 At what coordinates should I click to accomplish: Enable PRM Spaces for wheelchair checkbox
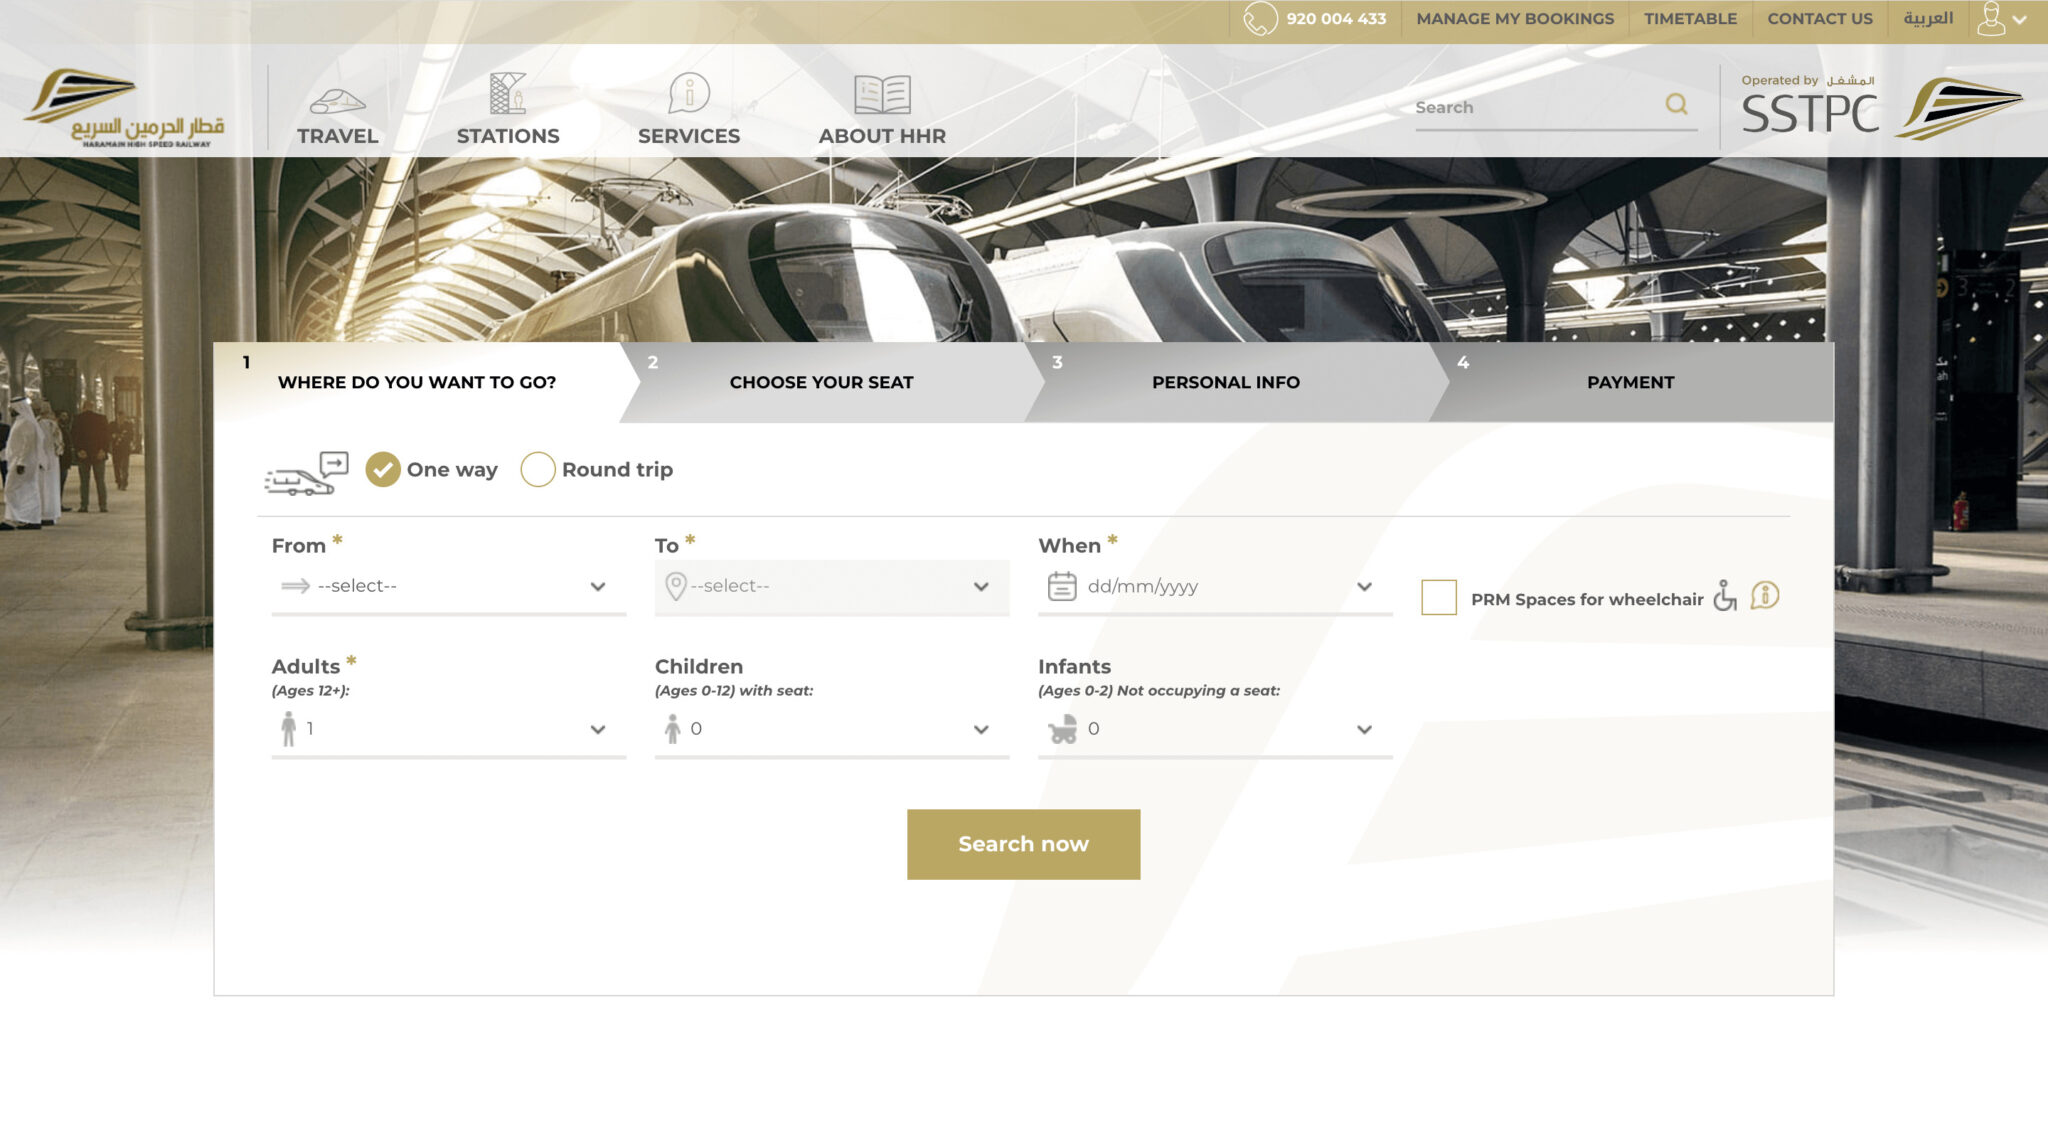tap(1438, 598)
